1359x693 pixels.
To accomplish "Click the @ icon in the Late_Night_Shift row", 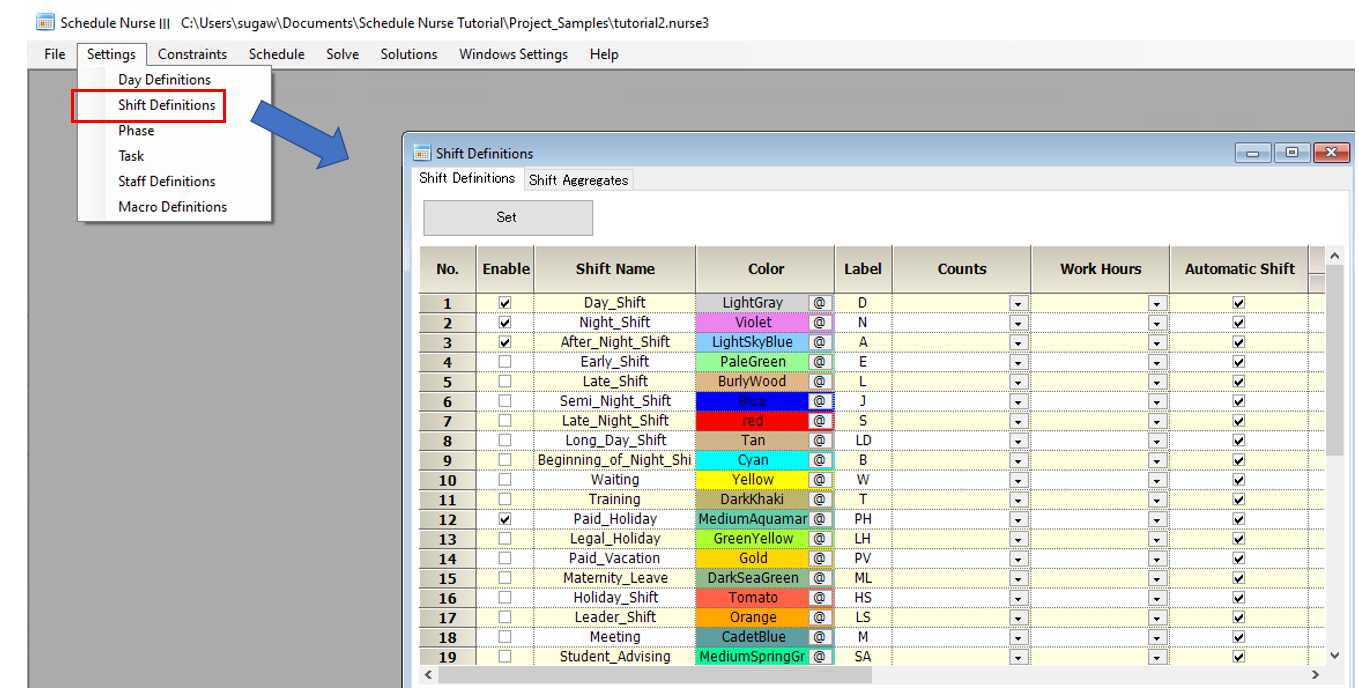I will tap(820, 421).
